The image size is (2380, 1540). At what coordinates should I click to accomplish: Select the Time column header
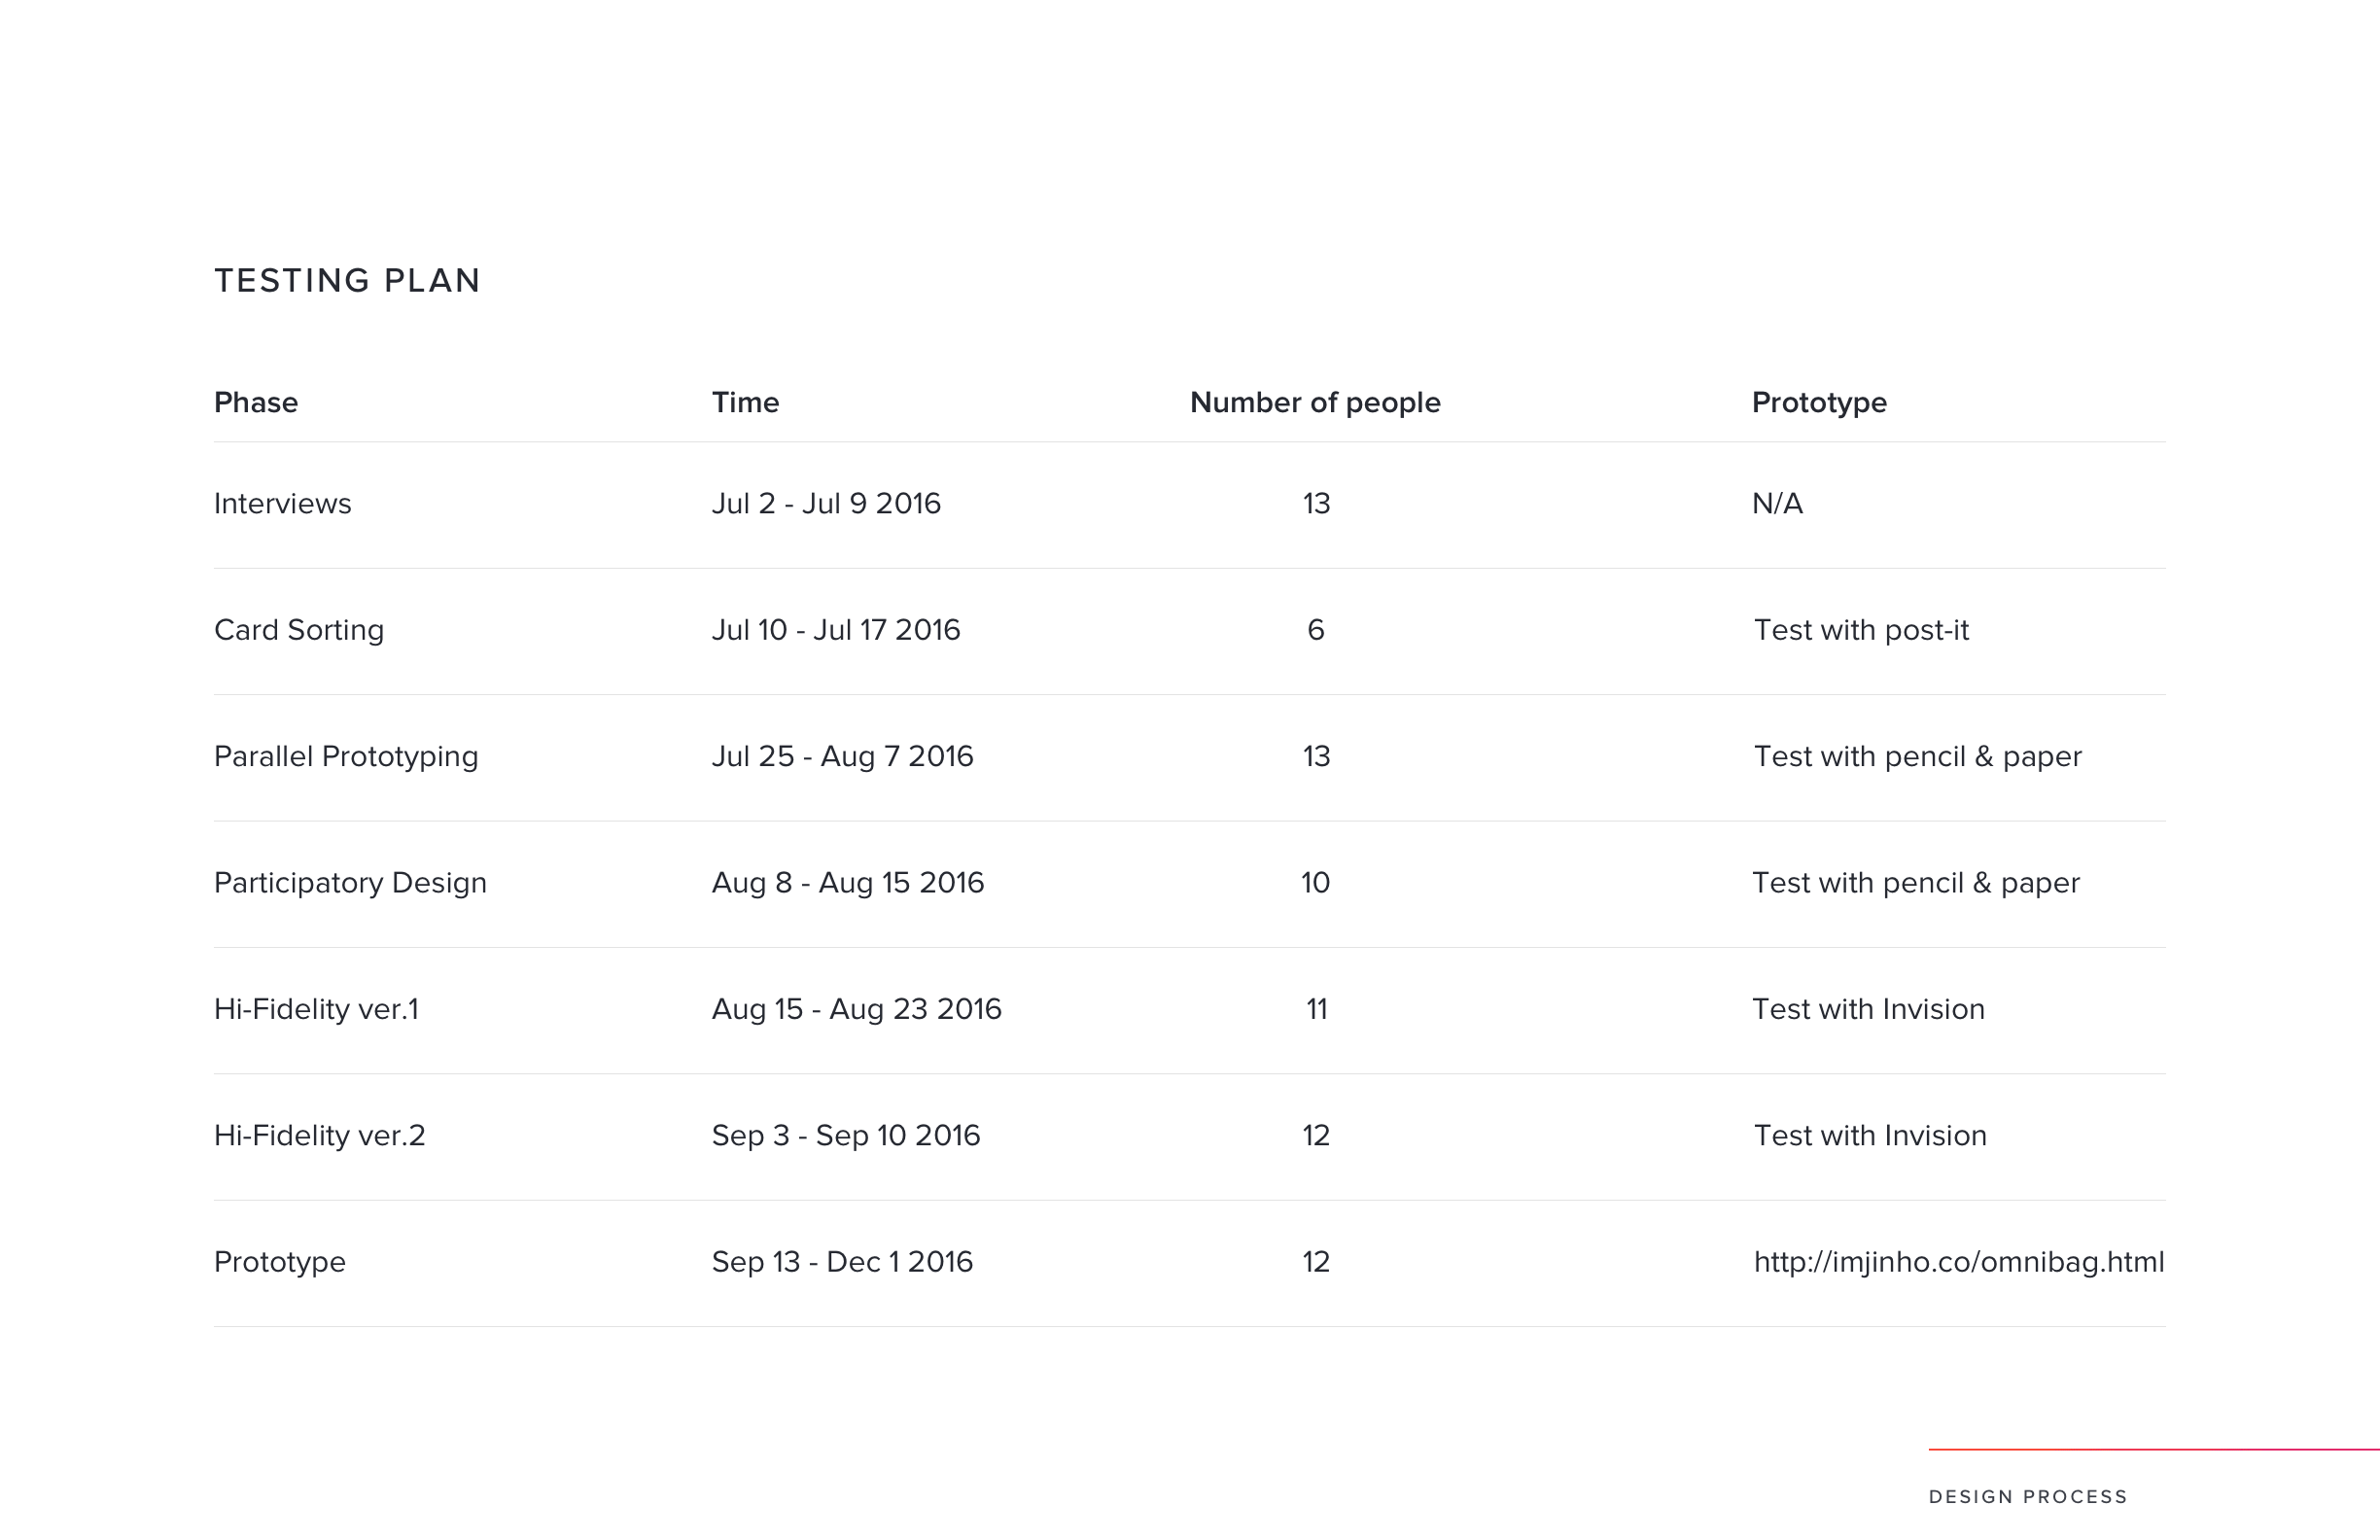point(745,402)
